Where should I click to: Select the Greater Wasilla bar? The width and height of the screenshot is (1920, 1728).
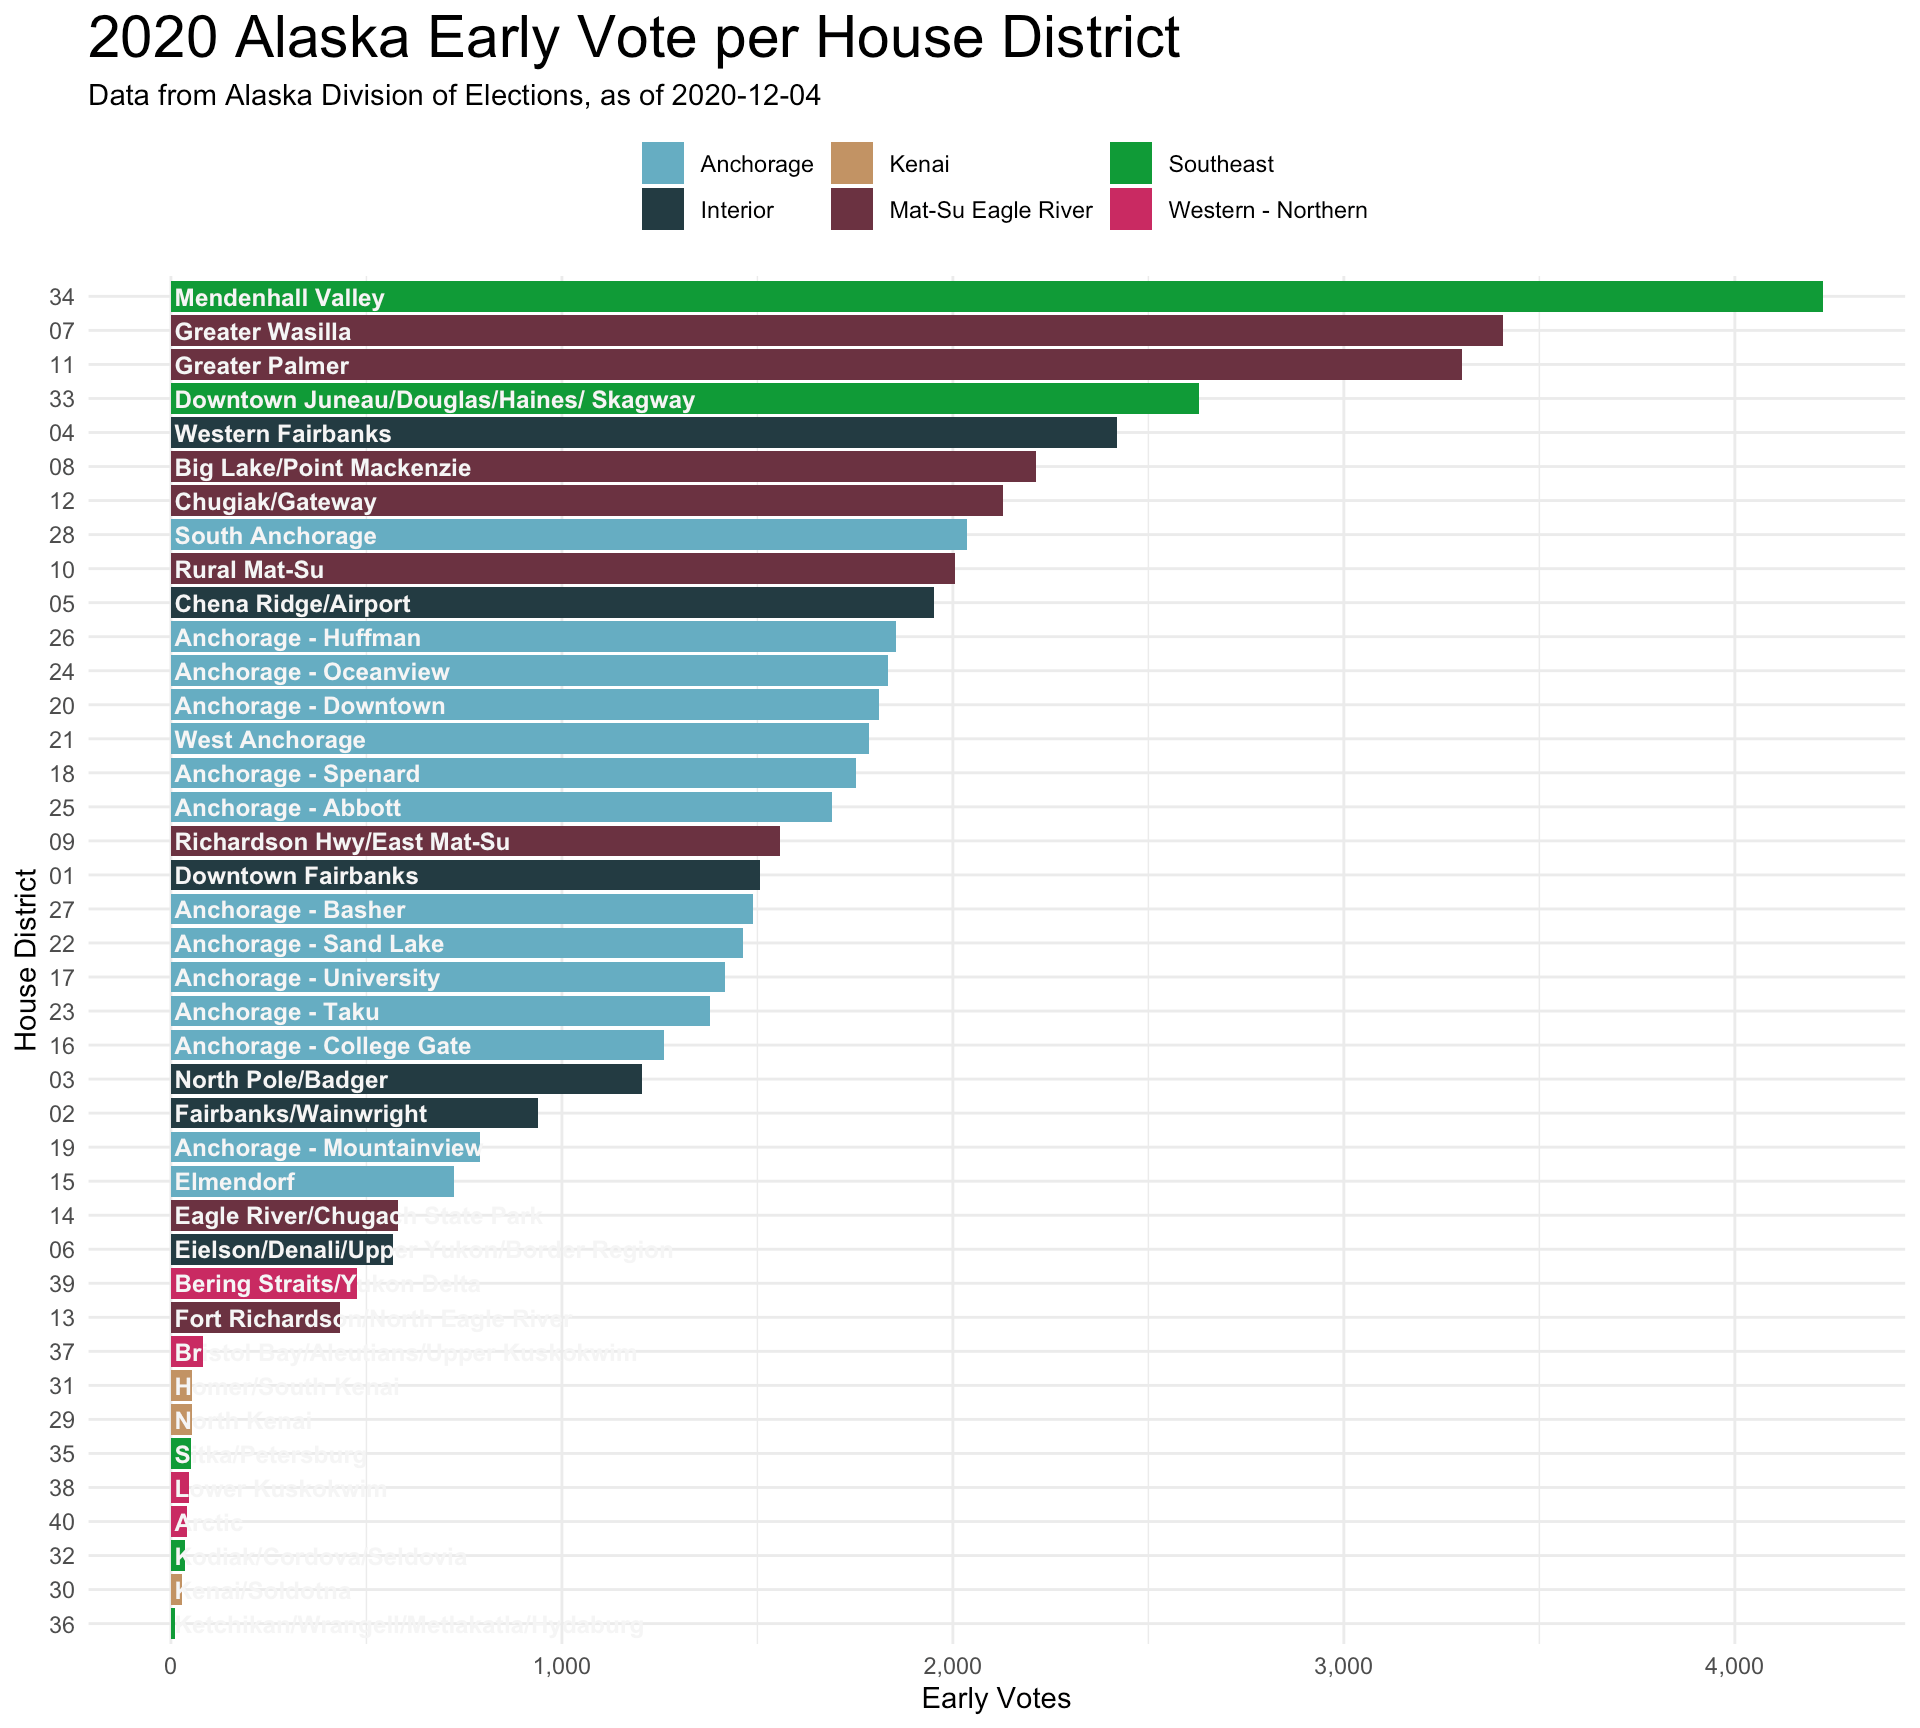(837, 331)
